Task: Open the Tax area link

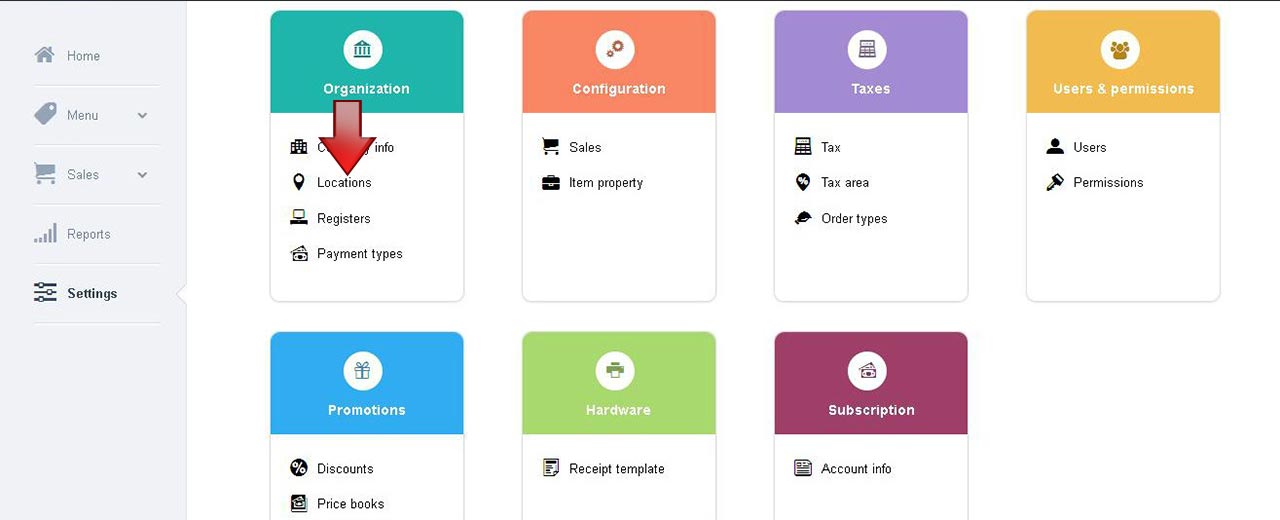Action: point(845,183)
